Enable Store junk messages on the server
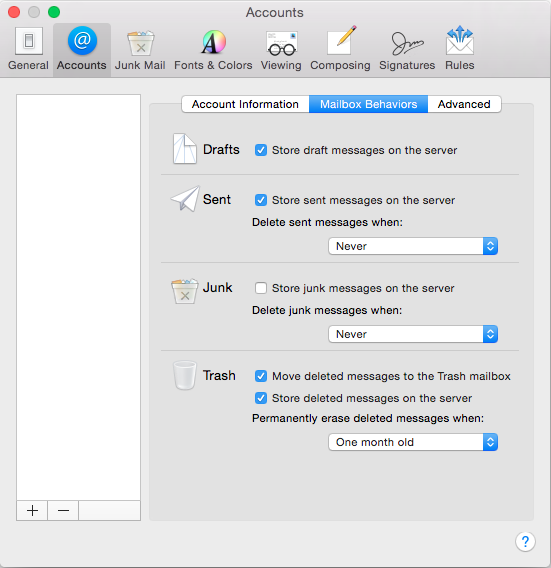Screen dimensions: 551x568 [261, 288]
